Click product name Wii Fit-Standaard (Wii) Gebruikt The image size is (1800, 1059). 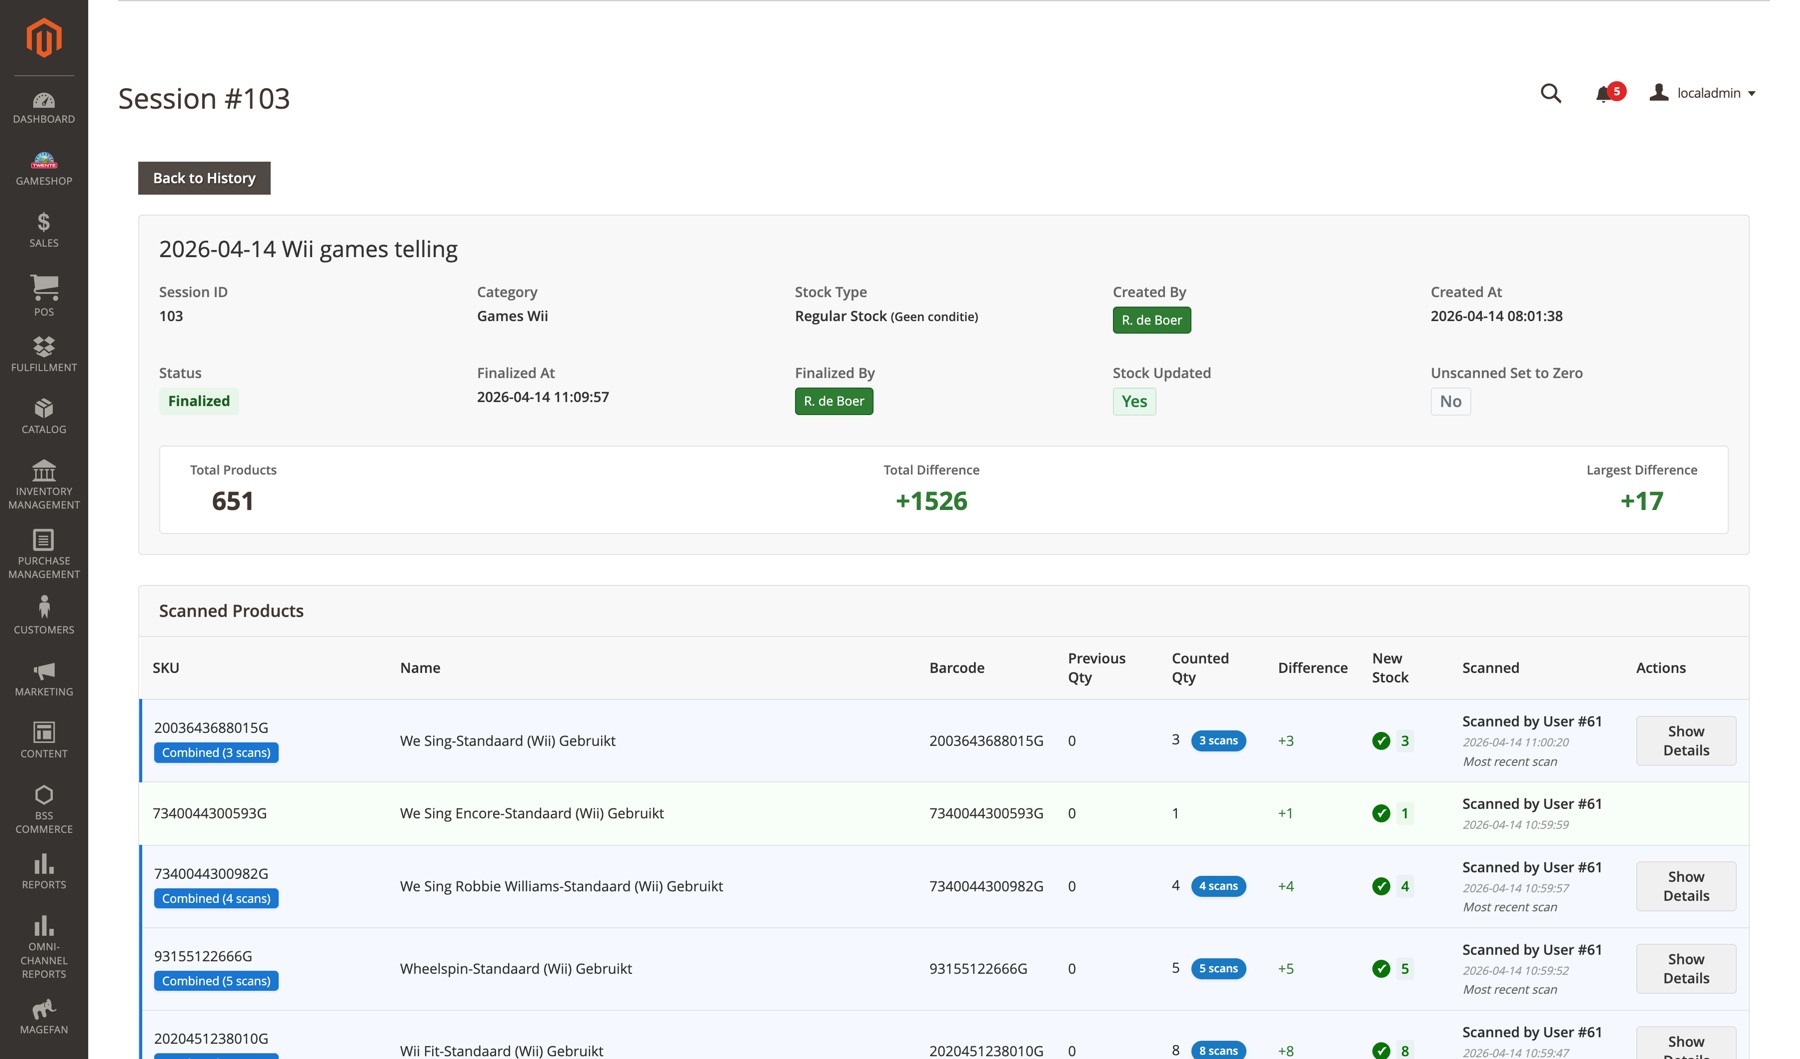click(x=502, y=1051)
